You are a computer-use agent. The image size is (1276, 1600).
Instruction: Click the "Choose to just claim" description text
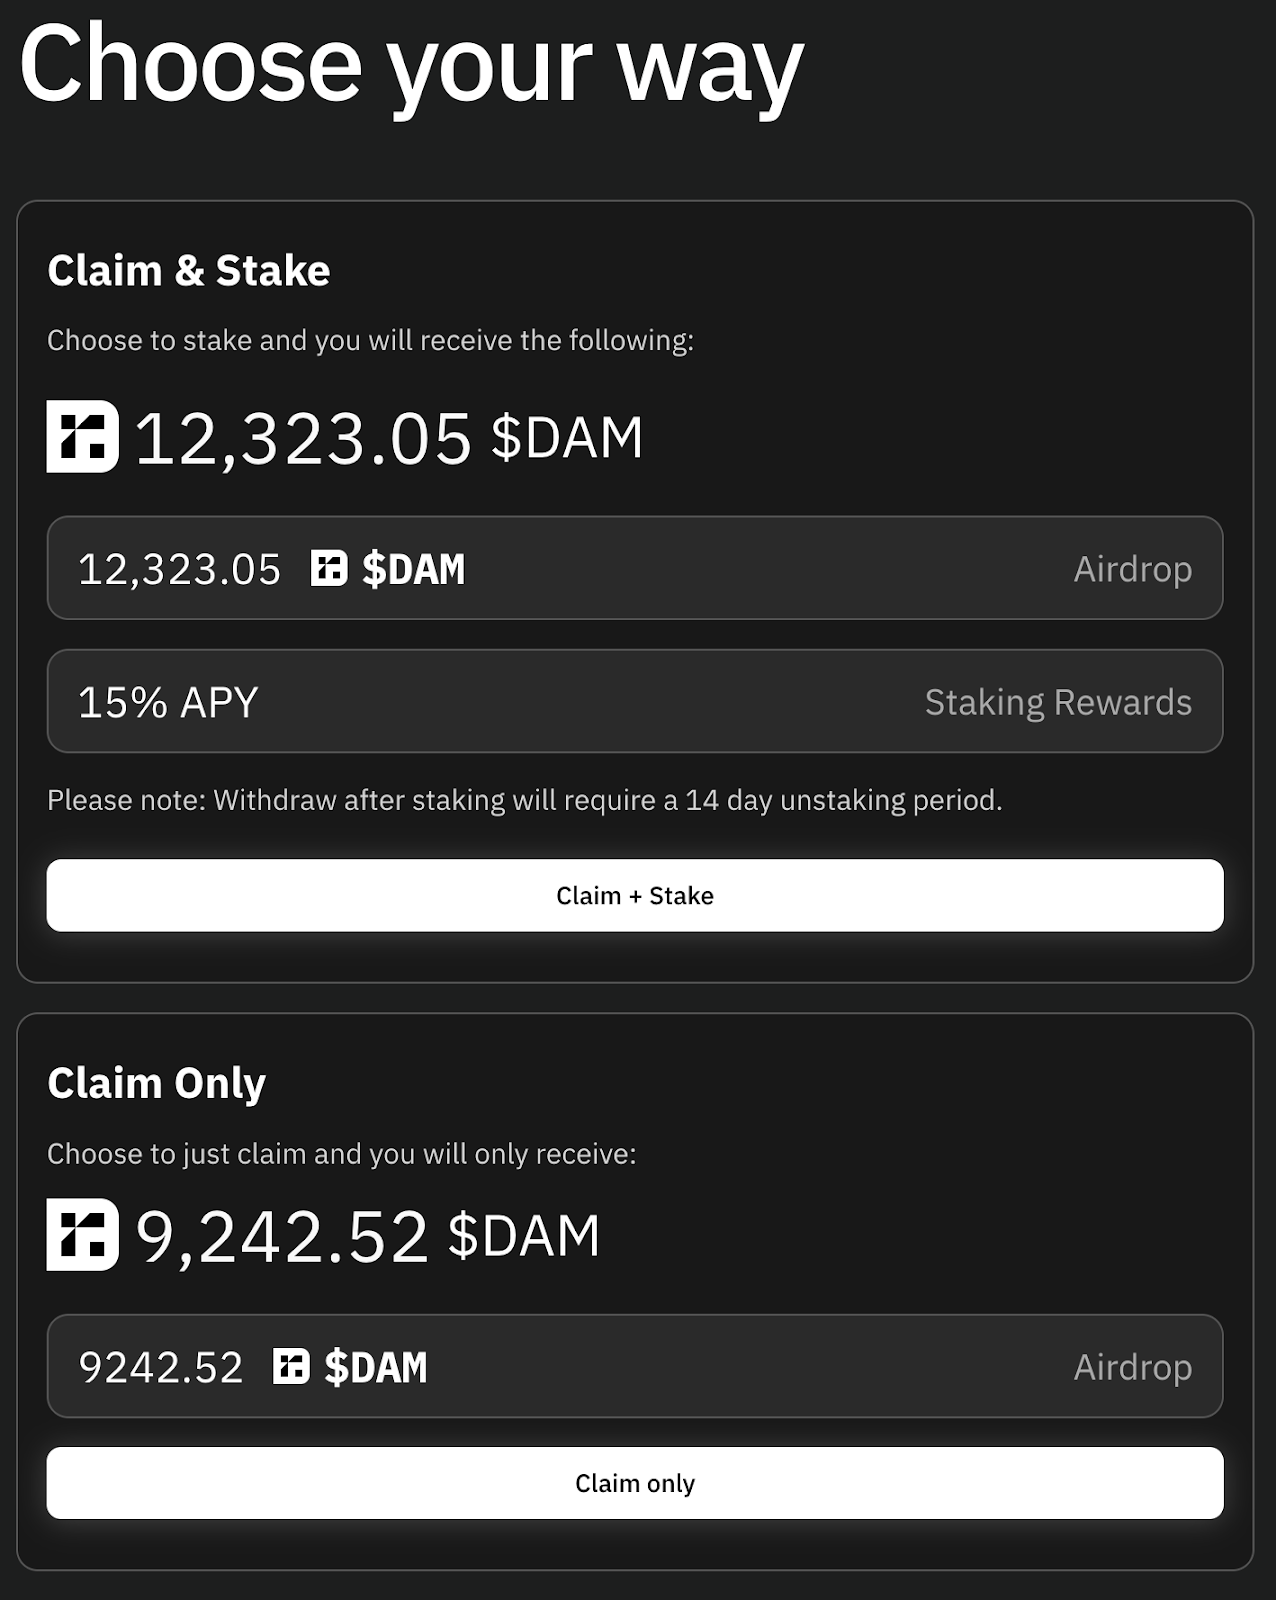341,1154
